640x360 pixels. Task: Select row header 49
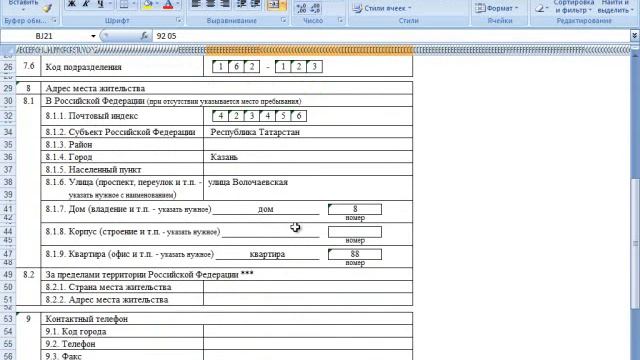pyautogui.click(x=8, y=274)
